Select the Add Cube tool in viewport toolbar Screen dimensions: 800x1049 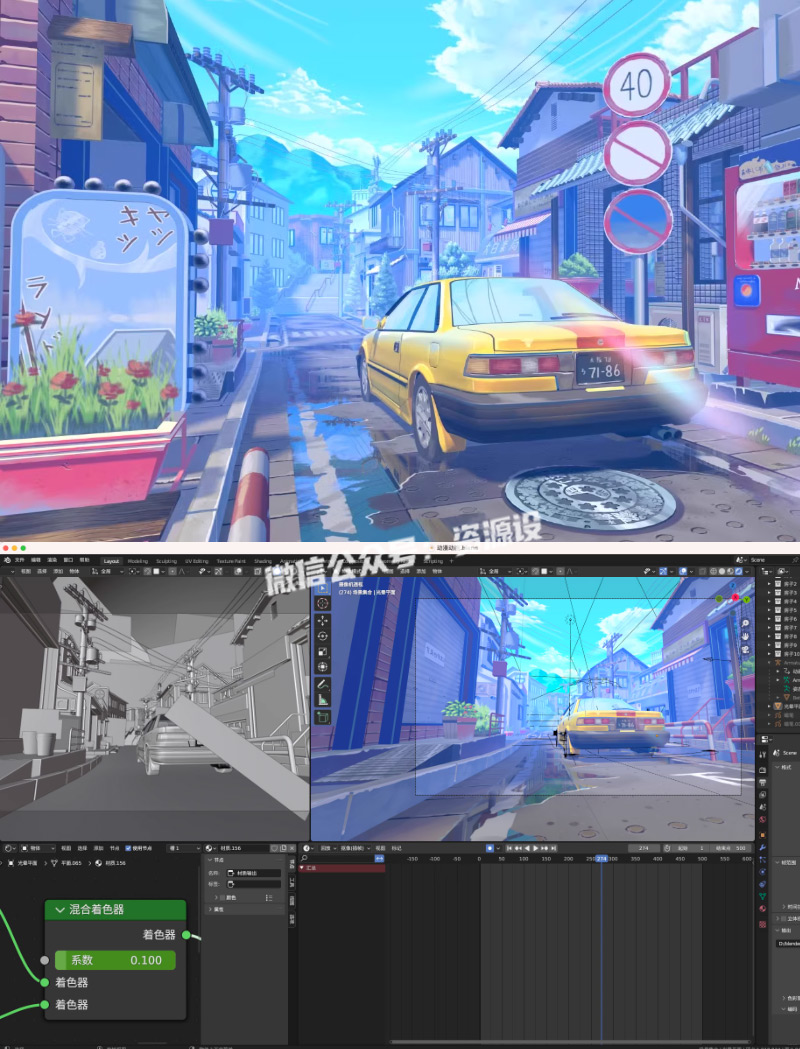(322, 717)
